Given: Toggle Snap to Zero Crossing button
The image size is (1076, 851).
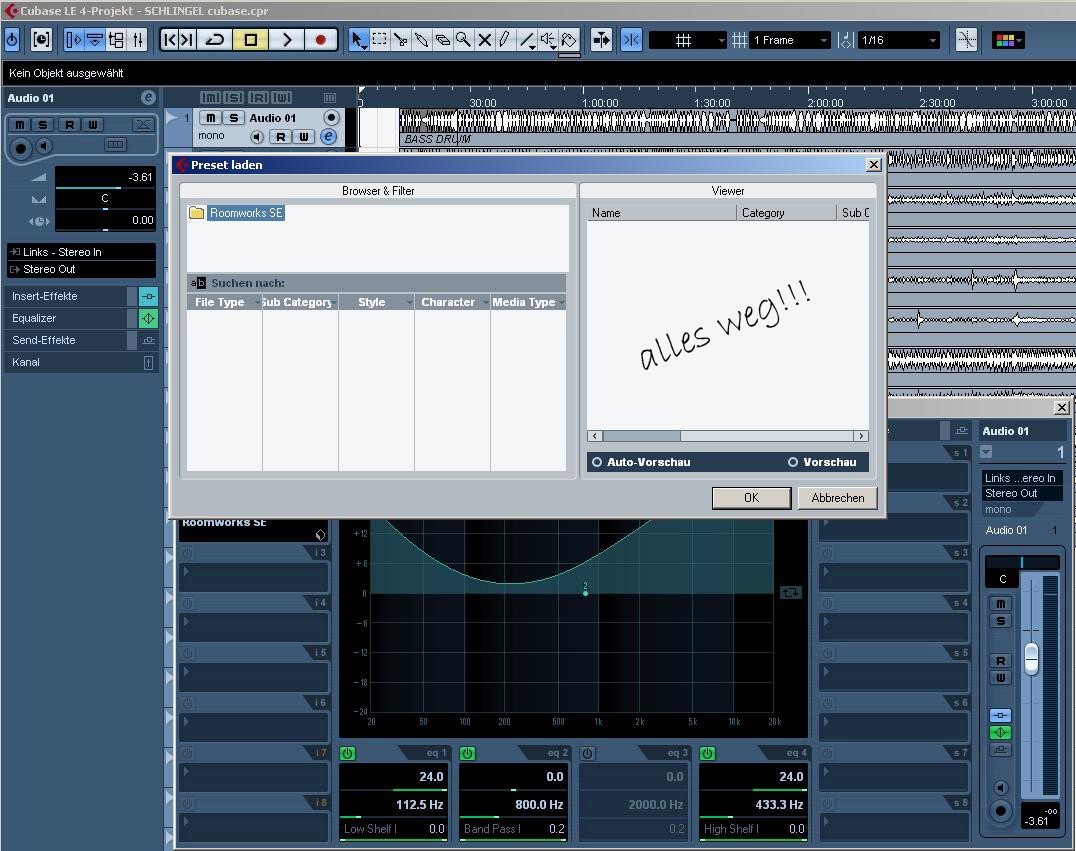Looking at the screenshot, I should coord(966,40).
